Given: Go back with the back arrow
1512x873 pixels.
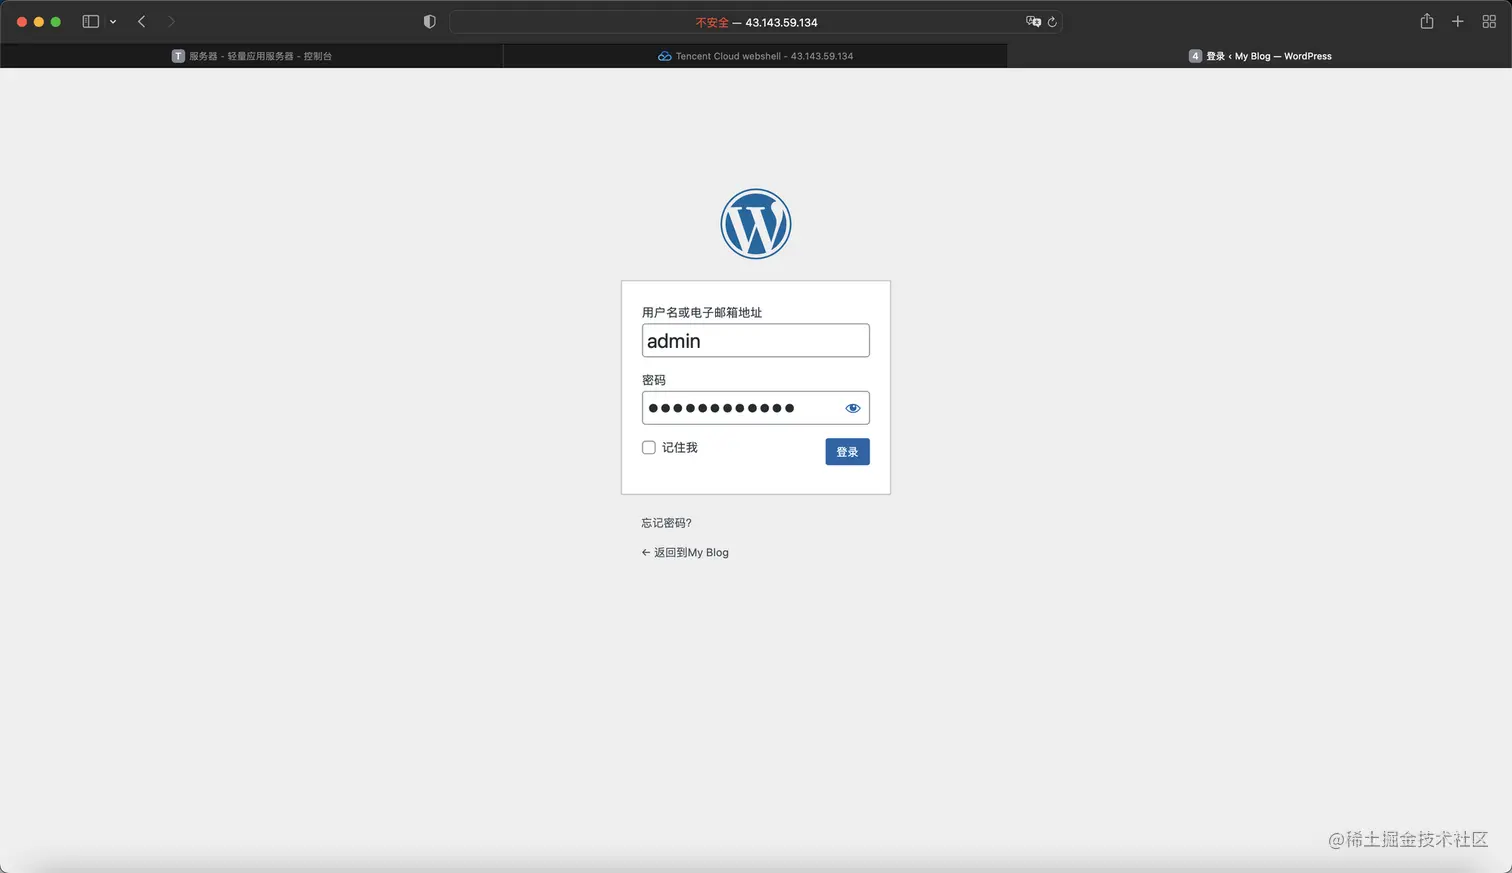Looking at the screenshot, I should pos(142,22).
